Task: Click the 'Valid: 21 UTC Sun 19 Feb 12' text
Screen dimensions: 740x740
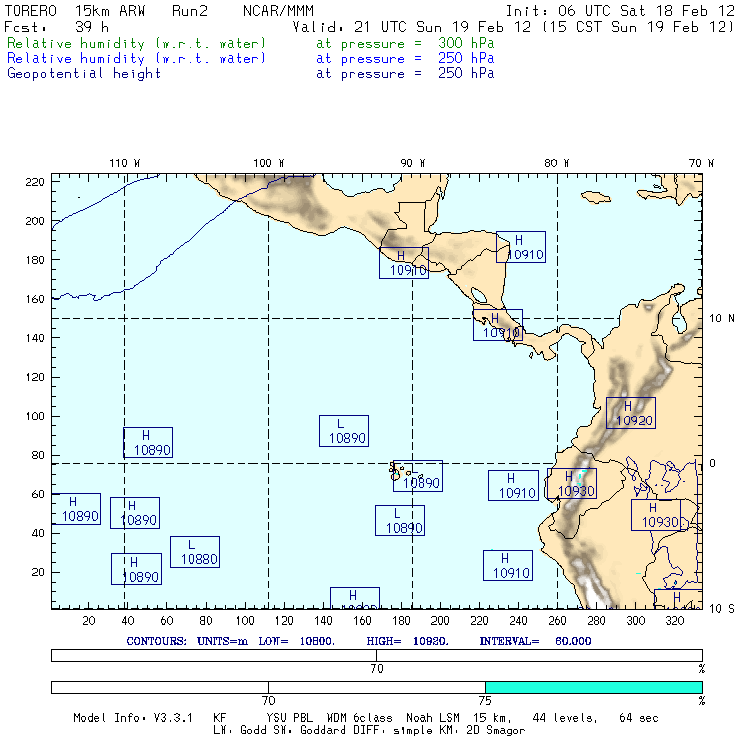Action: (412, 27)
